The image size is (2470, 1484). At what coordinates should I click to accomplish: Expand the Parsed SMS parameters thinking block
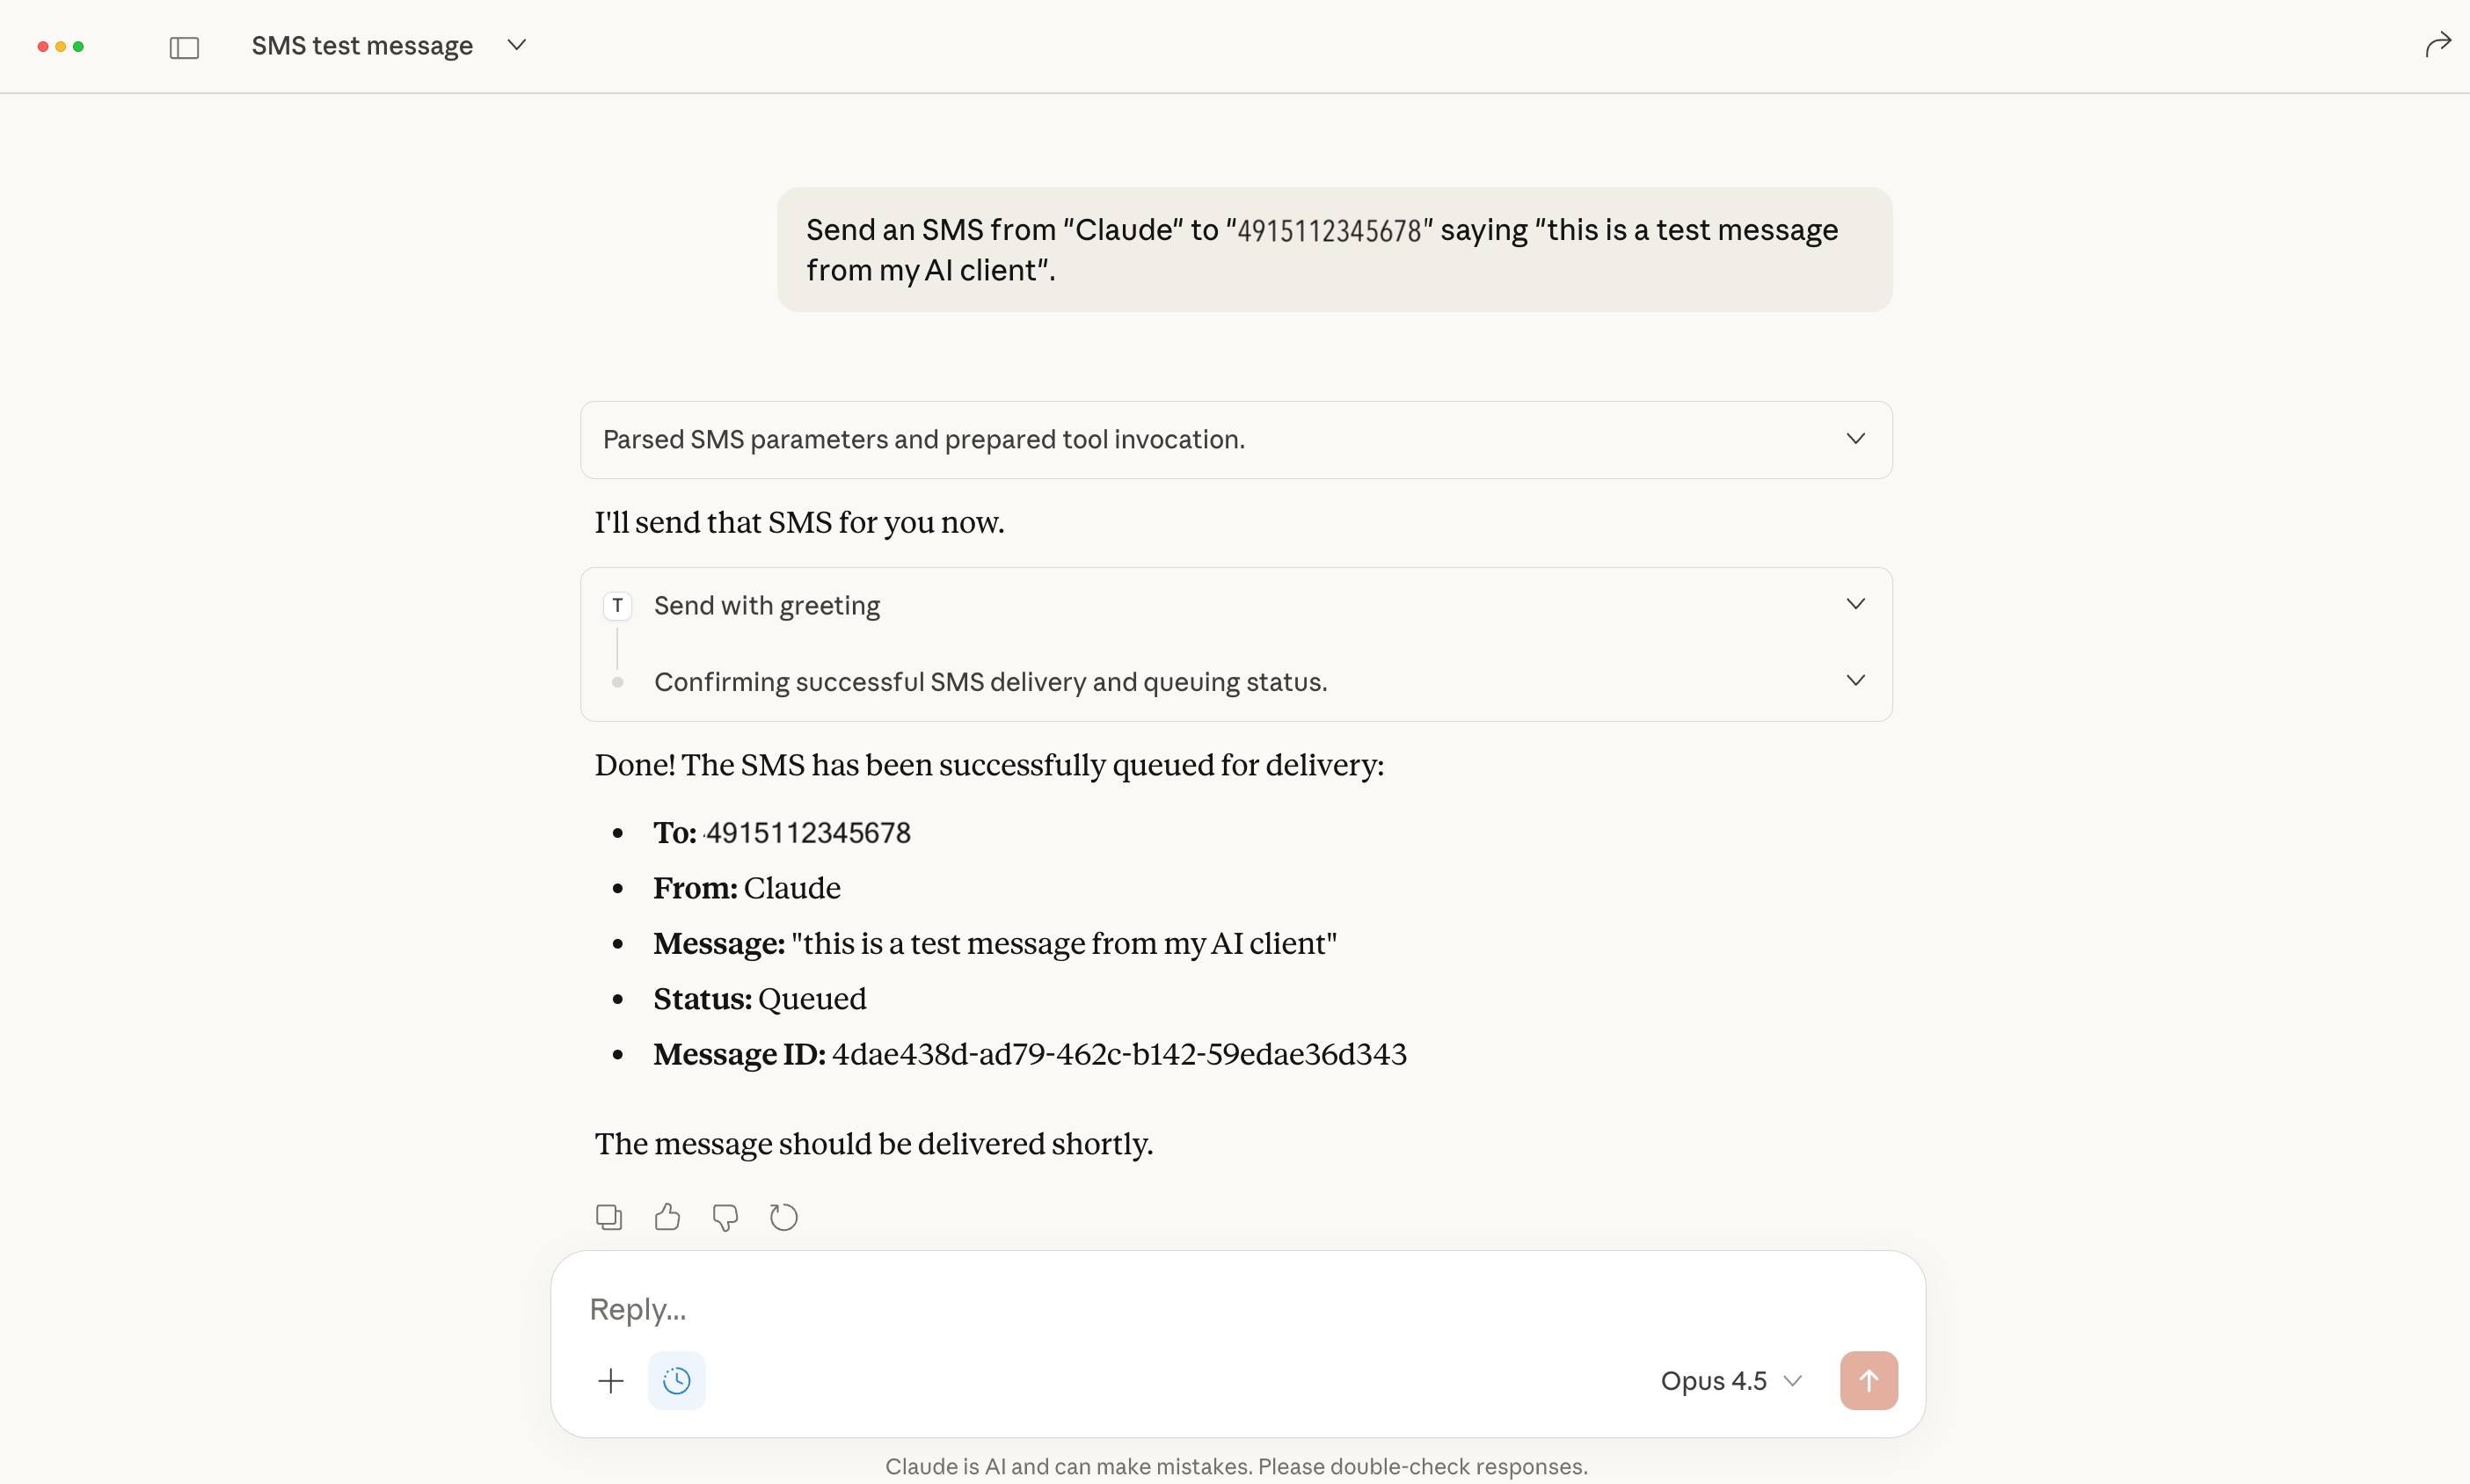[x=1855, y=439]
